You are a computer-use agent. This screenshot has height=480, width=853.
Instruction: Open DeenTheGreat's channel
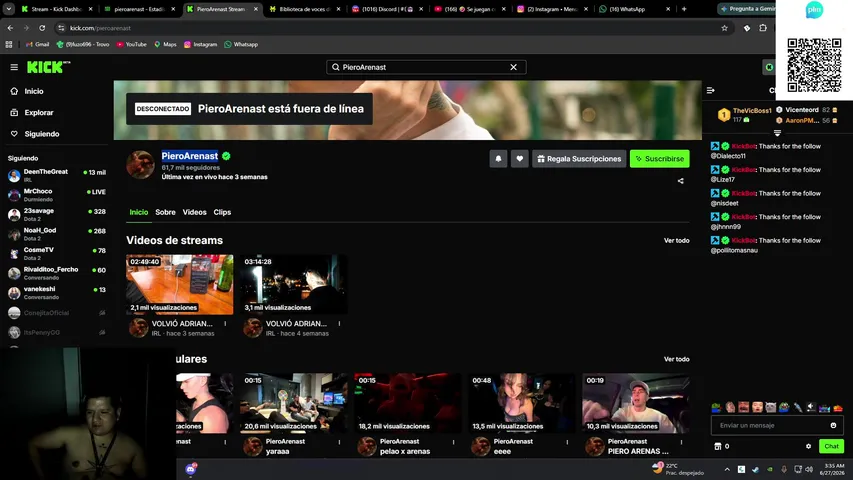pyautogui.click(x=57, y=175)
